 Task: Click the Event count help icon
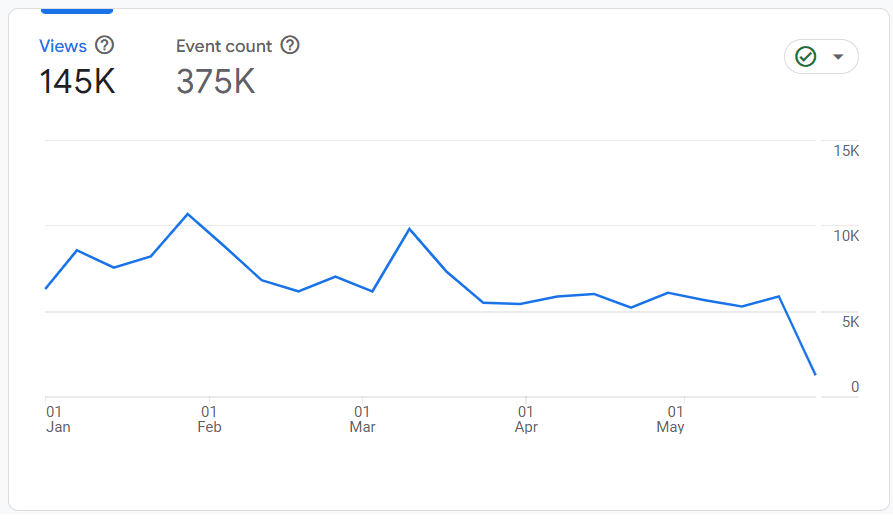(290, 45)
